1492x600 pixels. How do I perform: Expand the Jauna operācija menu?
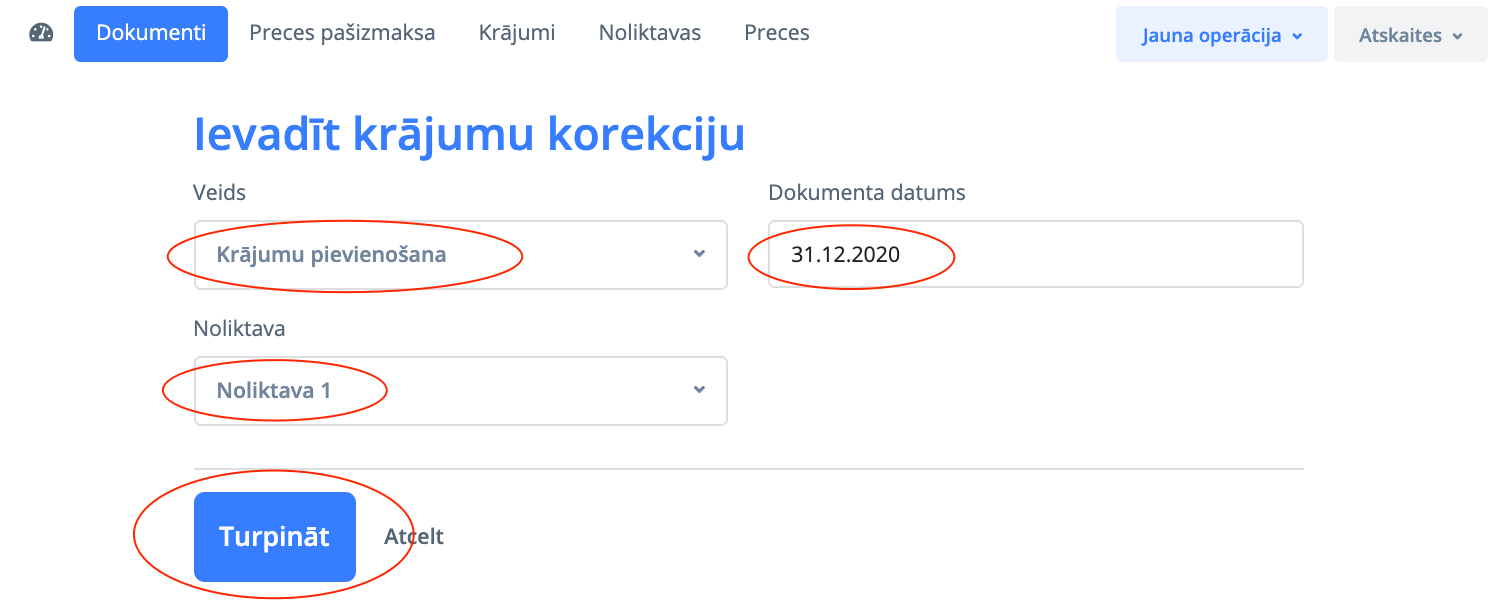(1221, 35)
